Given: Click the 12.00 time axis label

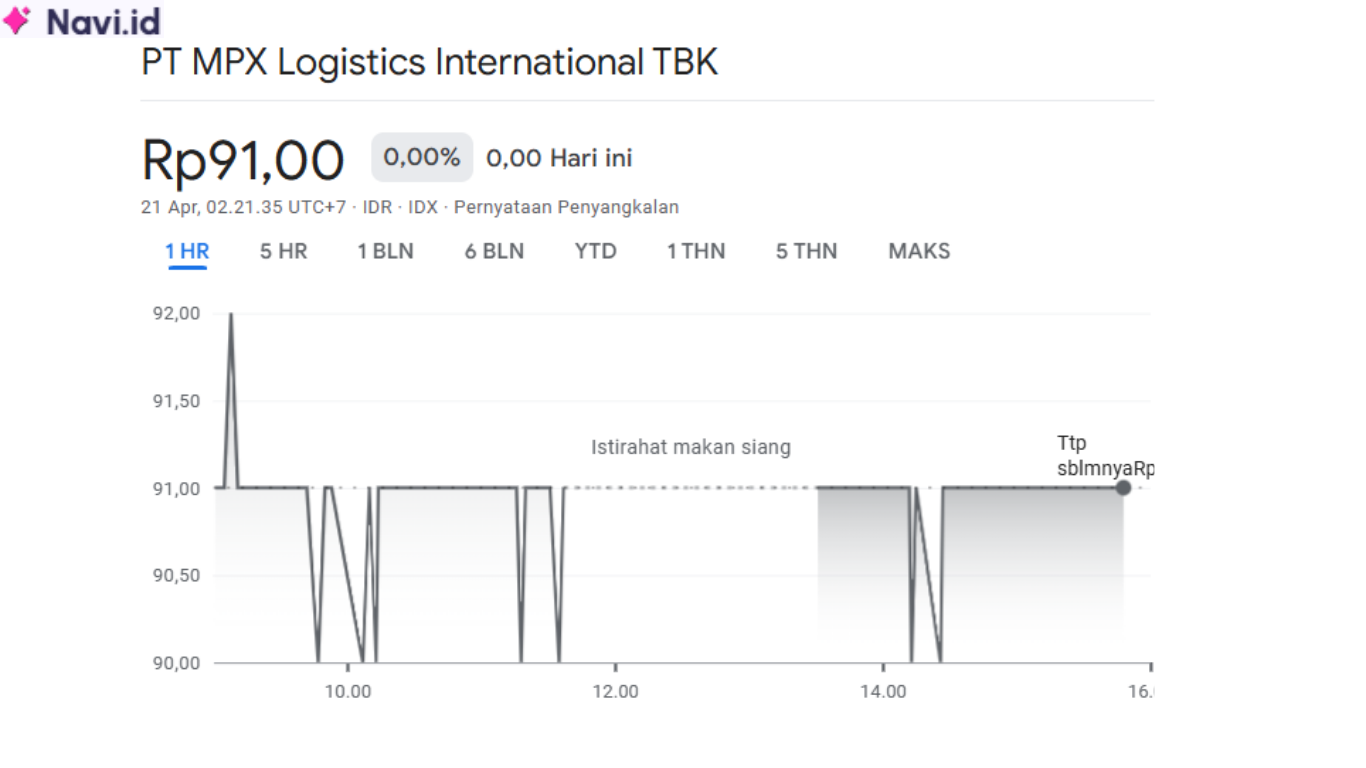Looking at the screenshot, I should 615,692.
